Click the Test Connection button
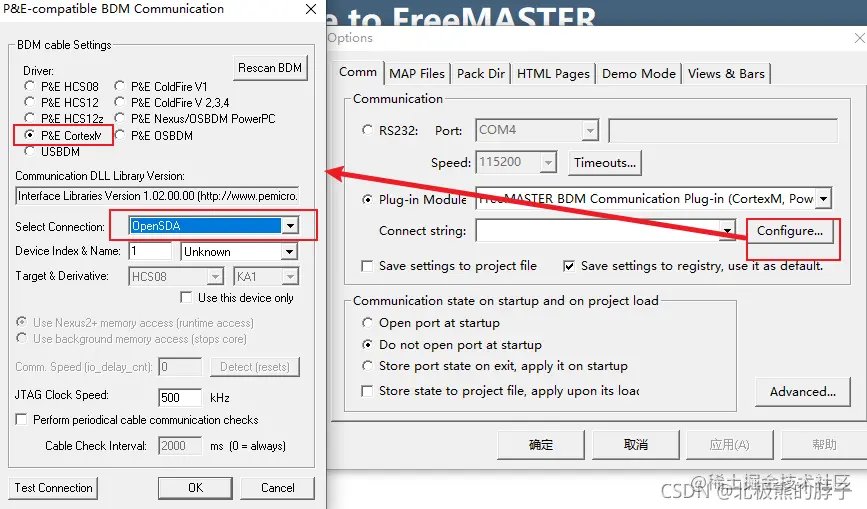 pos(53,487)
